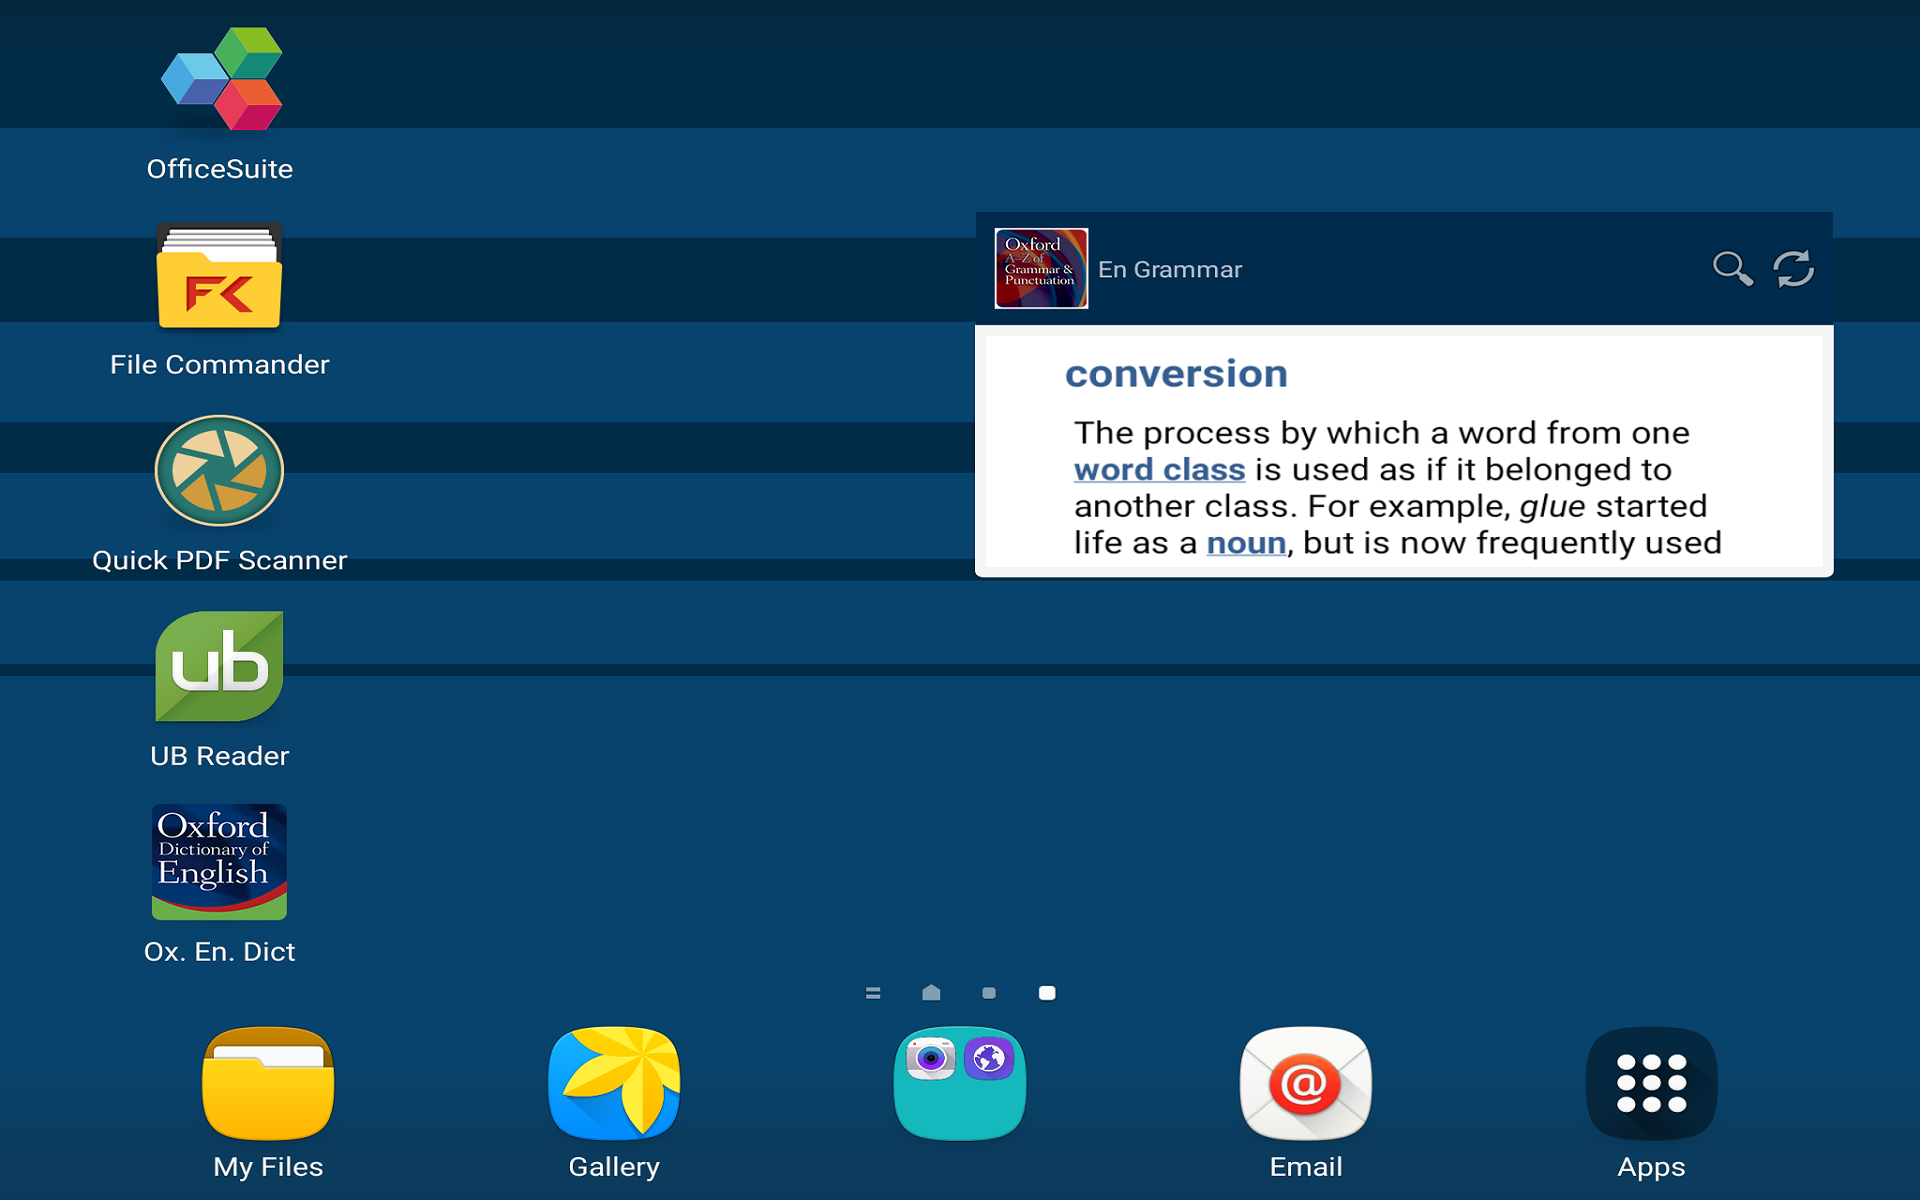Tap the search icon on the En Grammar widget
Screen dimensions: 1920x1200
point(1733,268)
